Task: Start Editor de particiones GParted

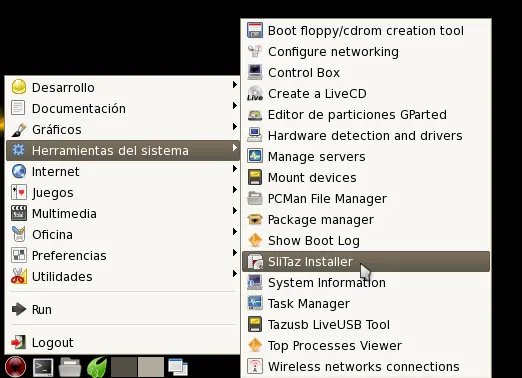Action: pos(366,114)
